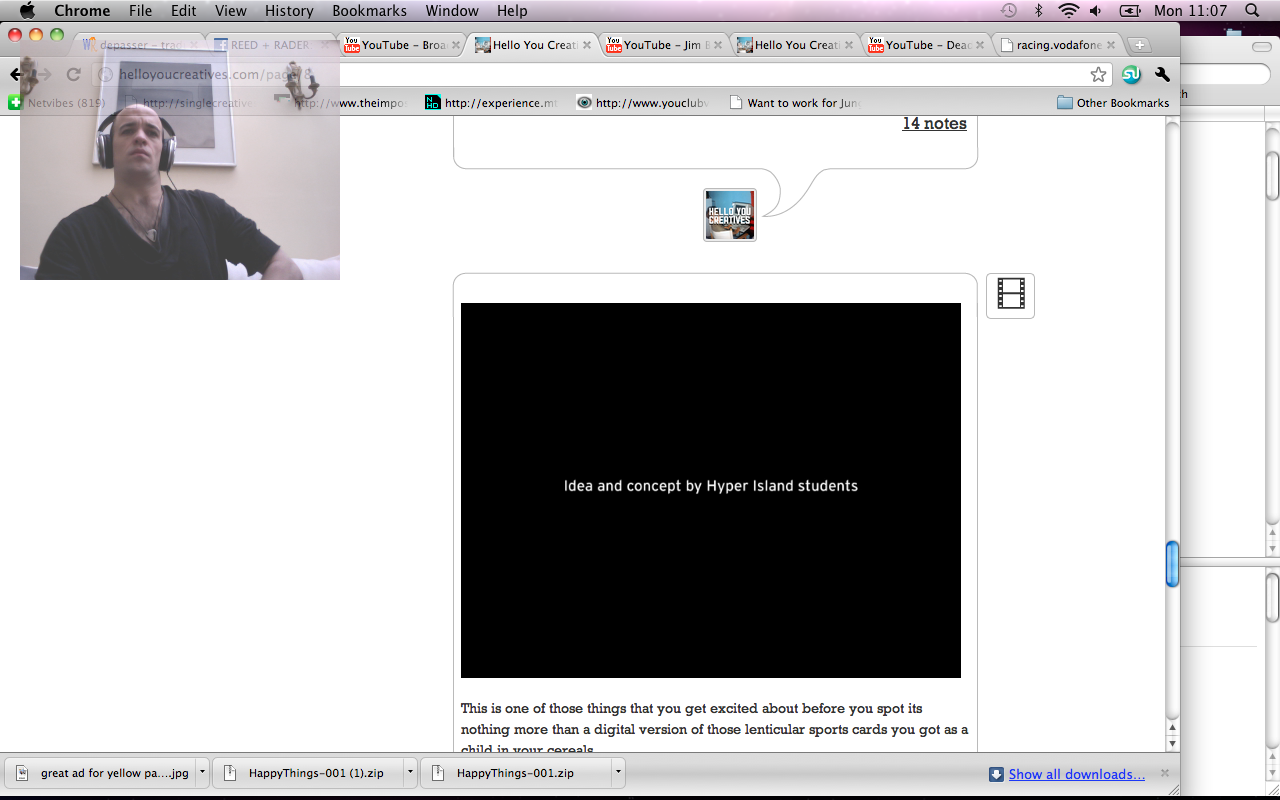The width and height of the screenshot is (1280, 800).
Task: Open Spotlight search magnifier icon
Action: pyautogui.click(x=1252, y=11)
